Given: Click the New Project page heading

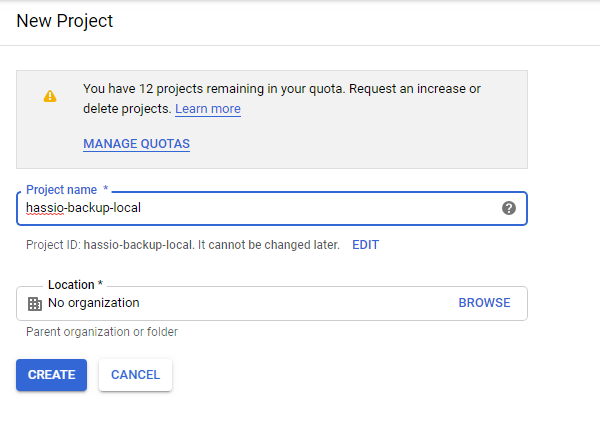Looking at the screenshot, I should click(x=65, y=21).
